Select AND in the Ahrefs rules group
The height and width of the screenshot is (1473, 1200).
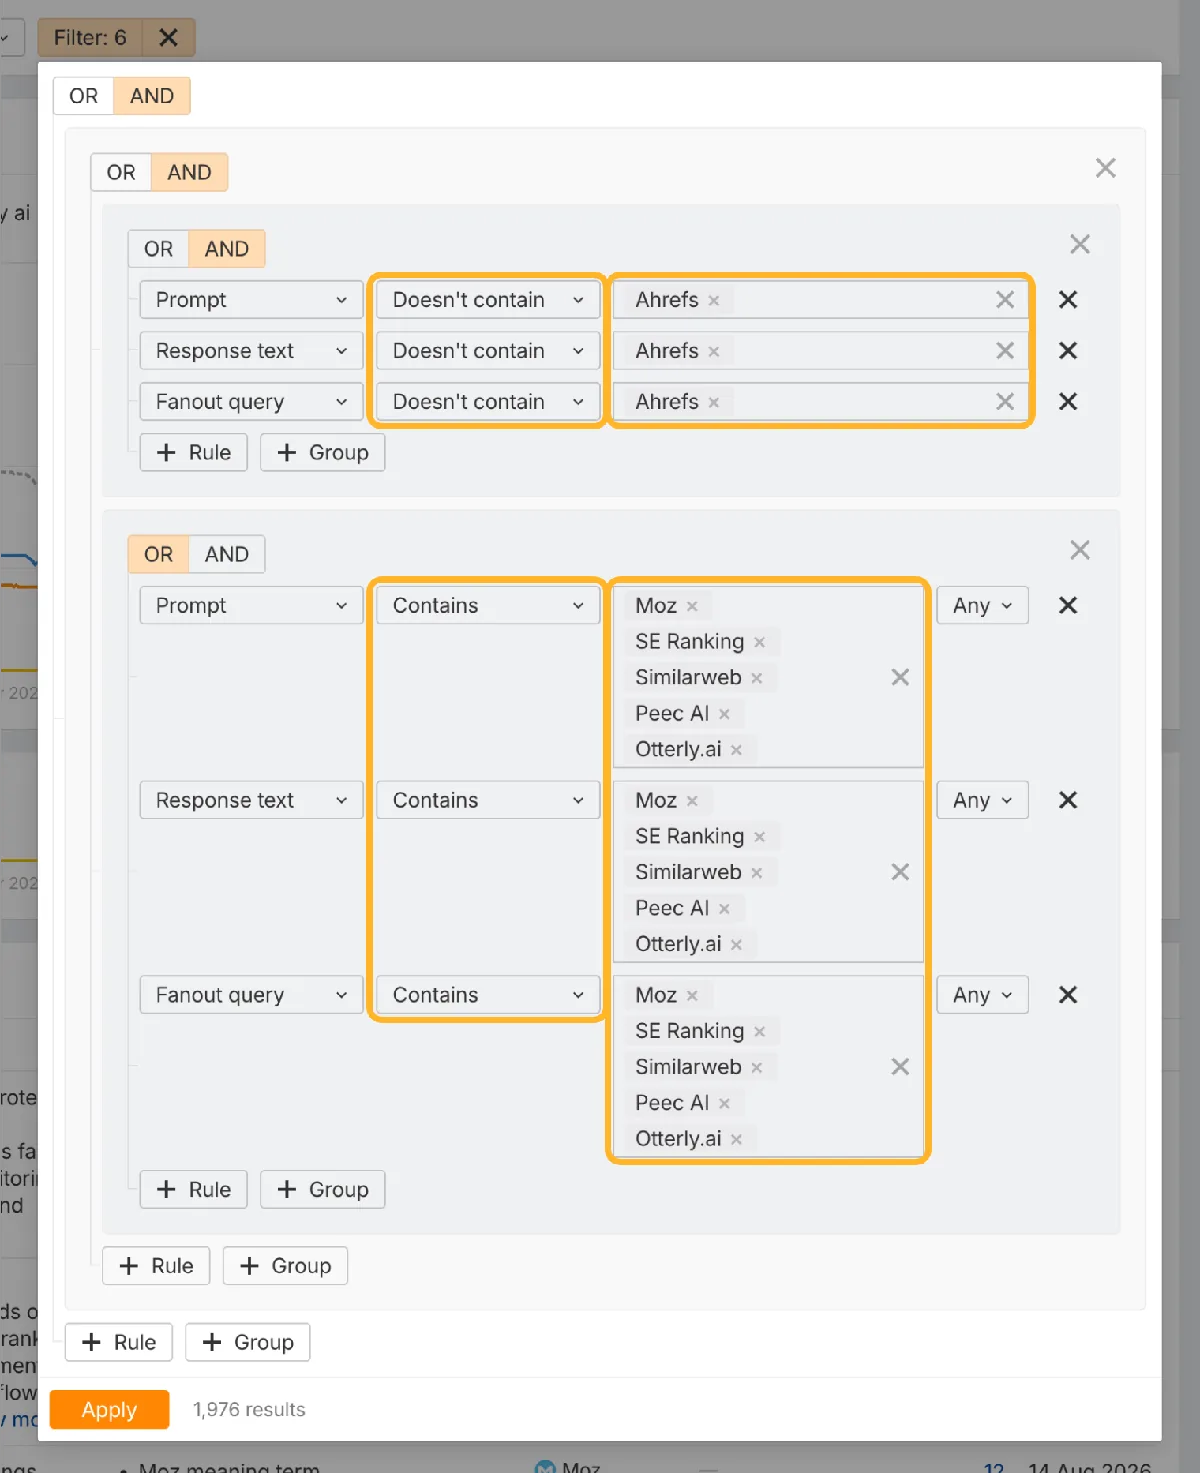[227, 249]
